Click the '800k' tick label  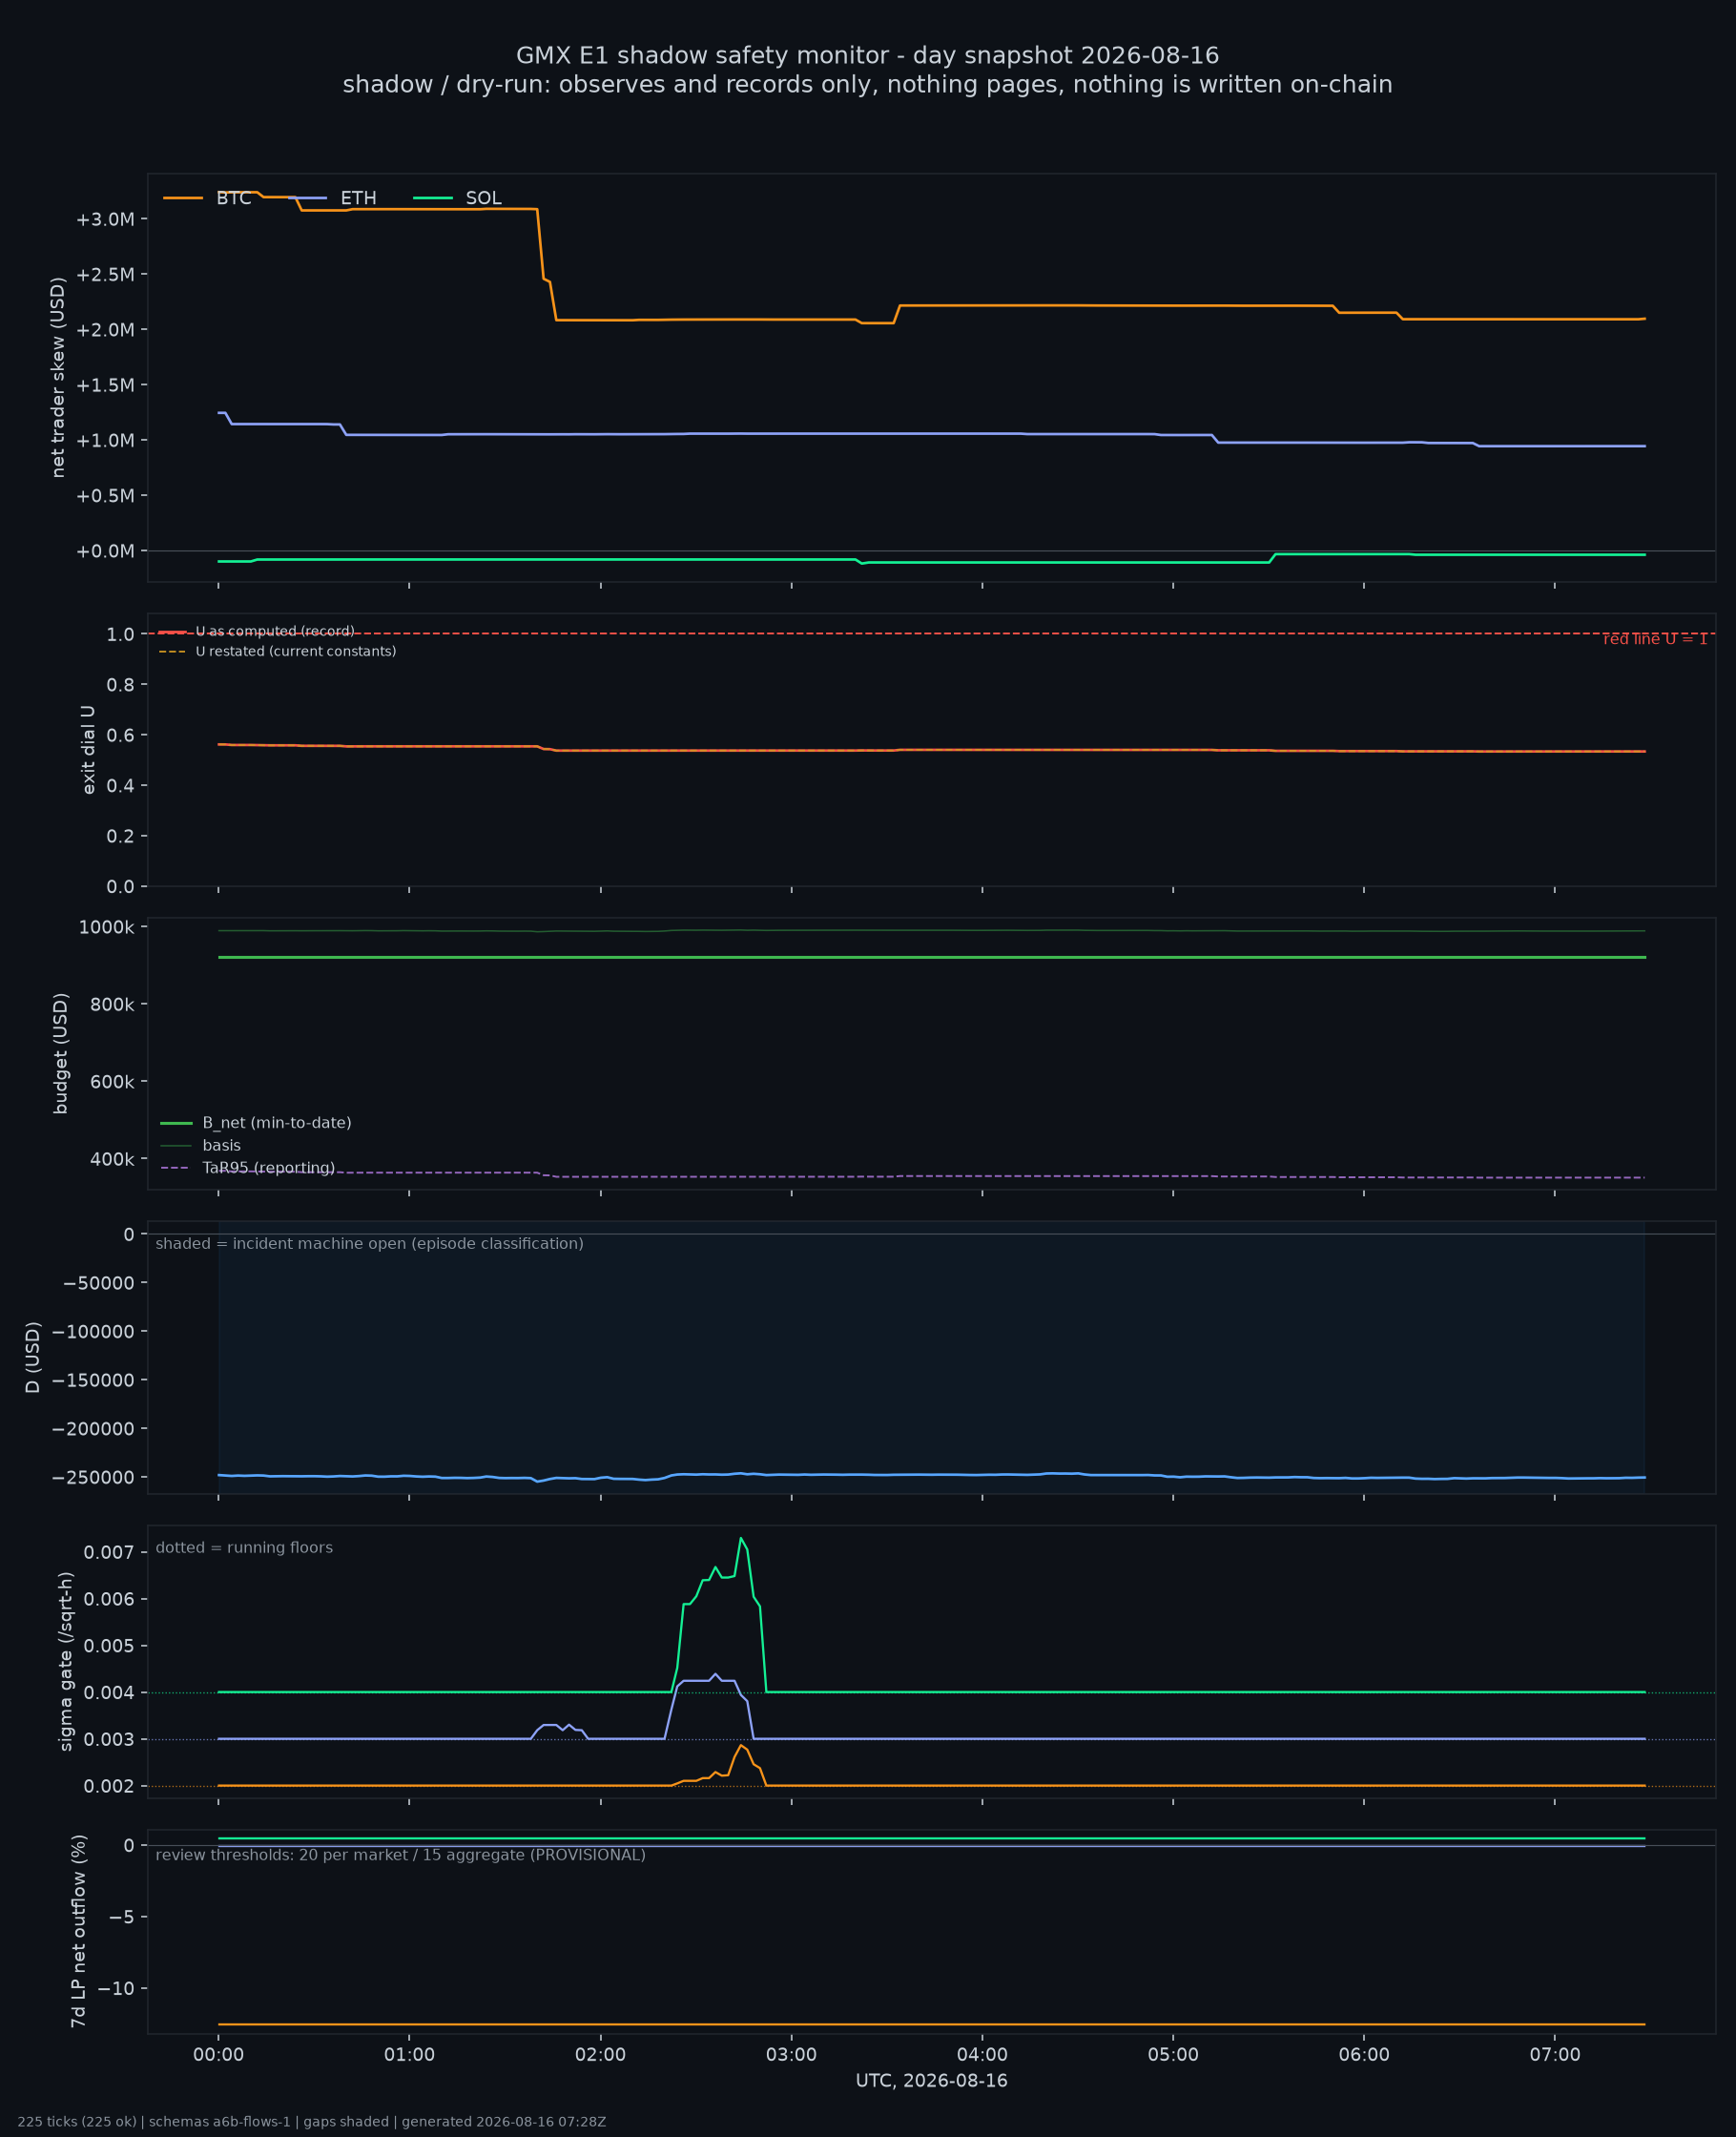[112, 1004]
